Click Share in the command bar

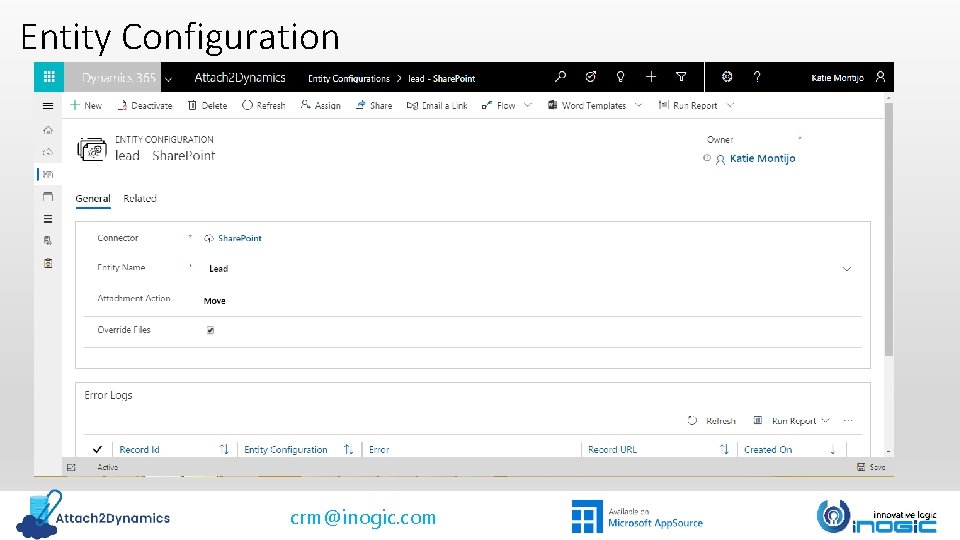tap(374, 105)
